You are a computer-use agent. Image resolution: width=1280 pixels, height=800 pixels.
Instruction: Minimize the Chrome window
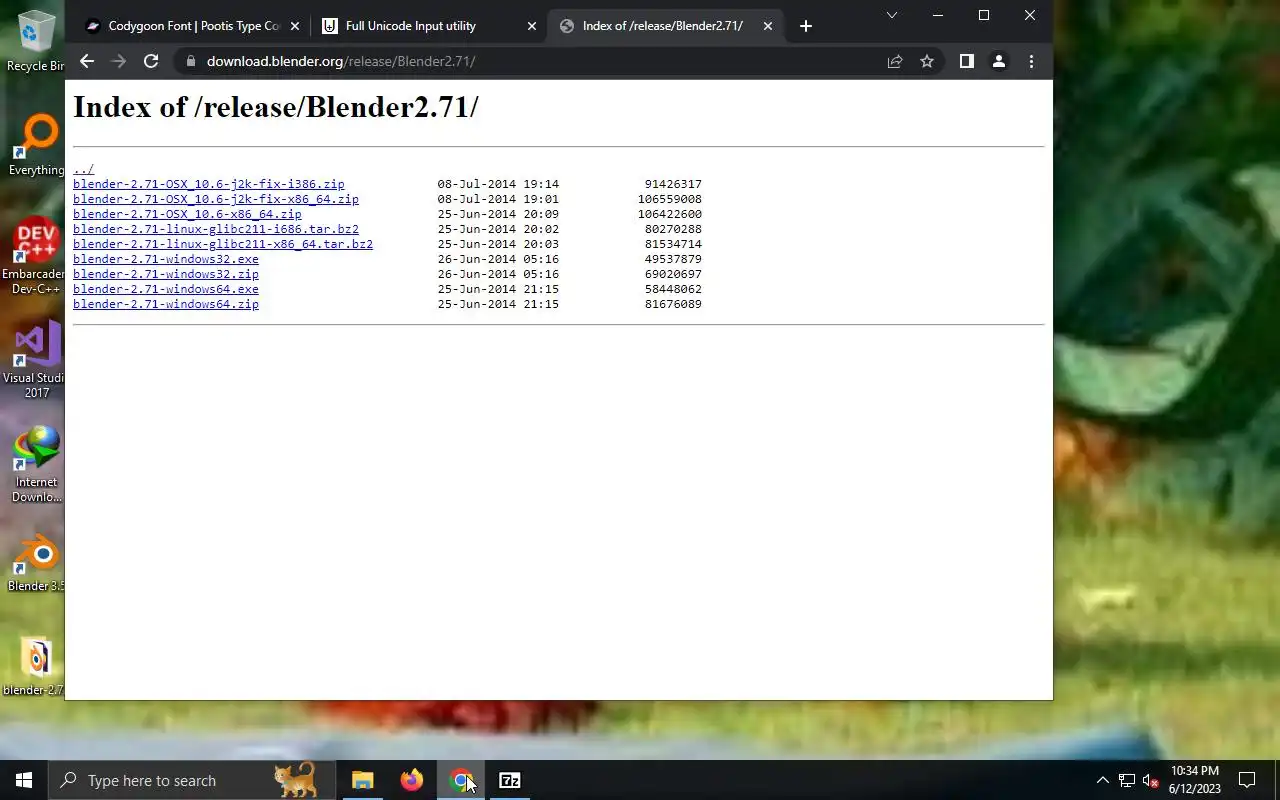pos(938,15)
